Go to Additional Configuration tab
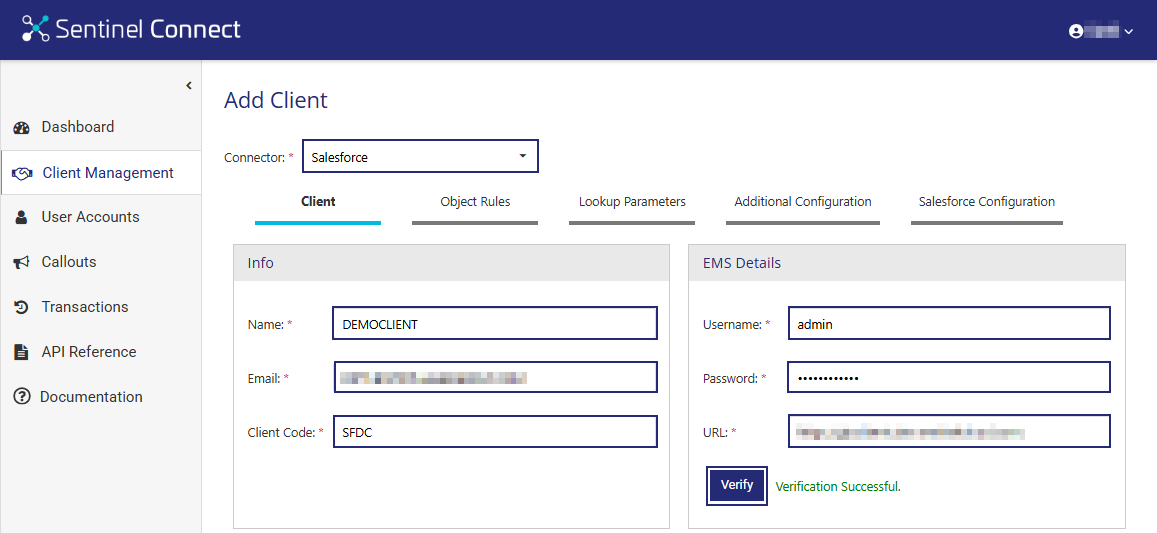This screenshot has height=533, width=1157. click(x=803, y=202)
